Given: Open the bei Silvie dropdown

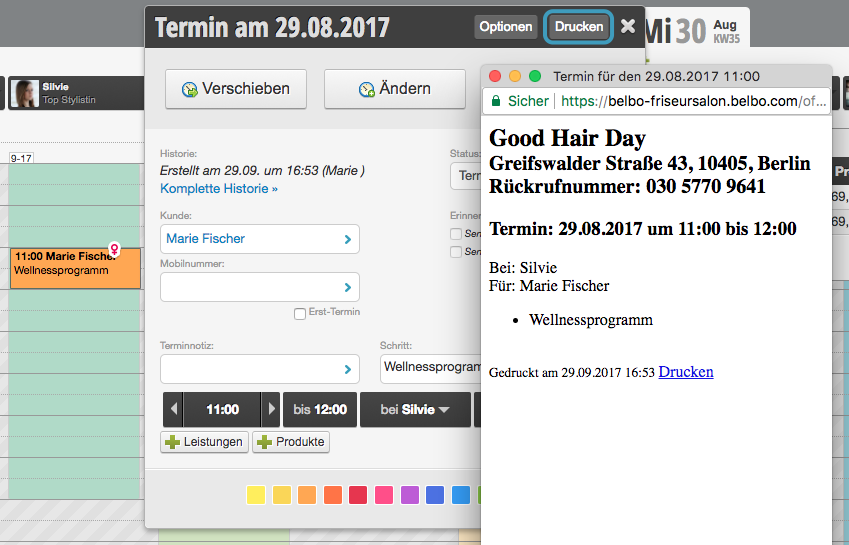Looking at the screenshot, I should (x=415, y=410).
